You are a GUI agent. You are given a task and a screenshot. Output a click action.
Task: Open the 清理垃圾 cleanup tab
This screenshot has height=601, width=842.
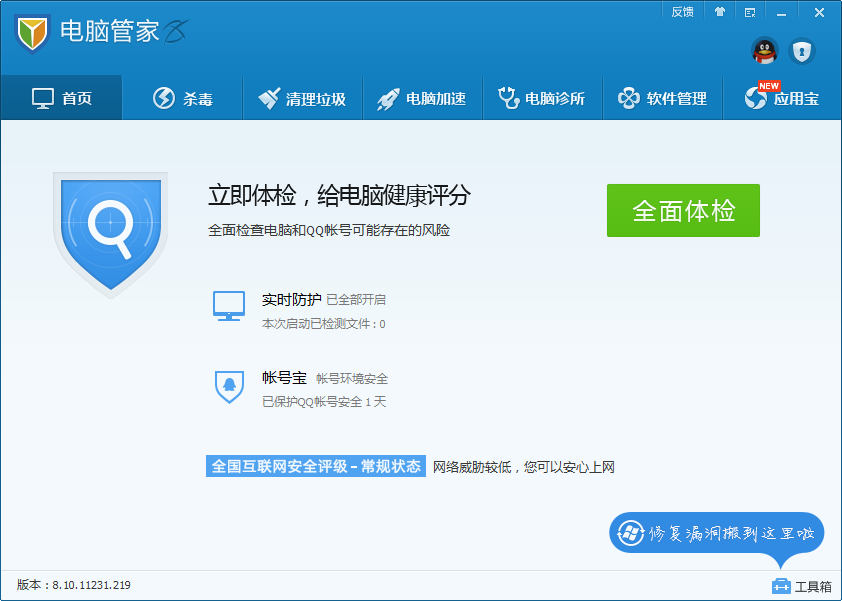coord(302,98)
